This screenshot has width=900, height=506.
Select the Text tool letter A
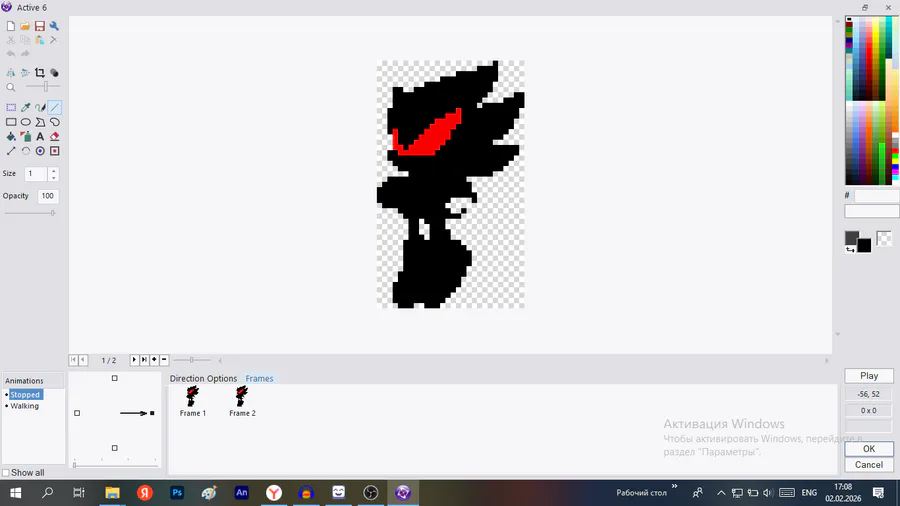click(x=40, y=137)
